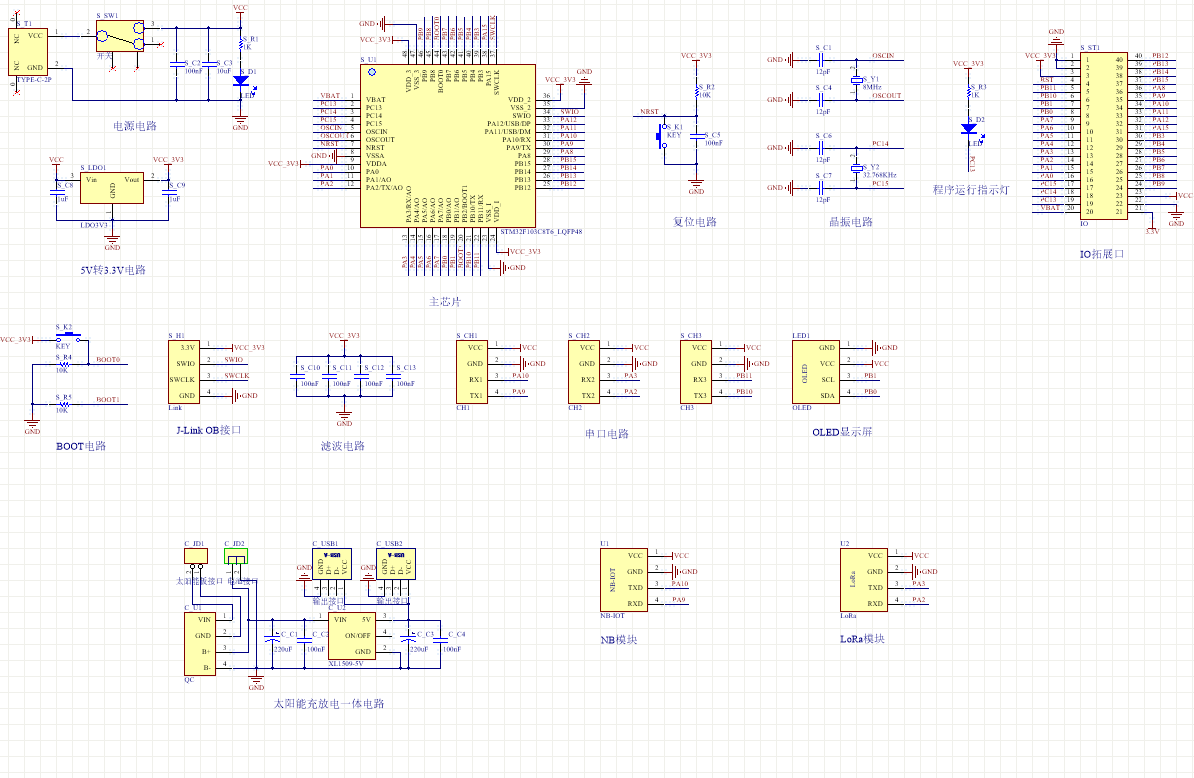This screenshot has width=1194, height=778.
Task: Select the S_LDO1 regulator component
Action: click(112, 188)
